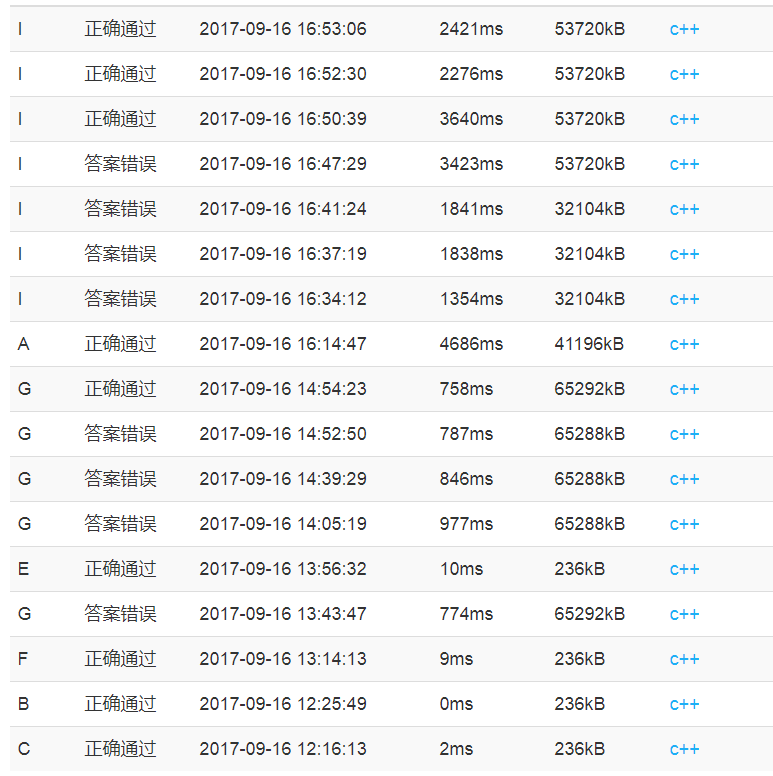Screen dimensions: 773x776
Task: Click the 答案错误 status at 13:43:47
Action: point(120,614)
